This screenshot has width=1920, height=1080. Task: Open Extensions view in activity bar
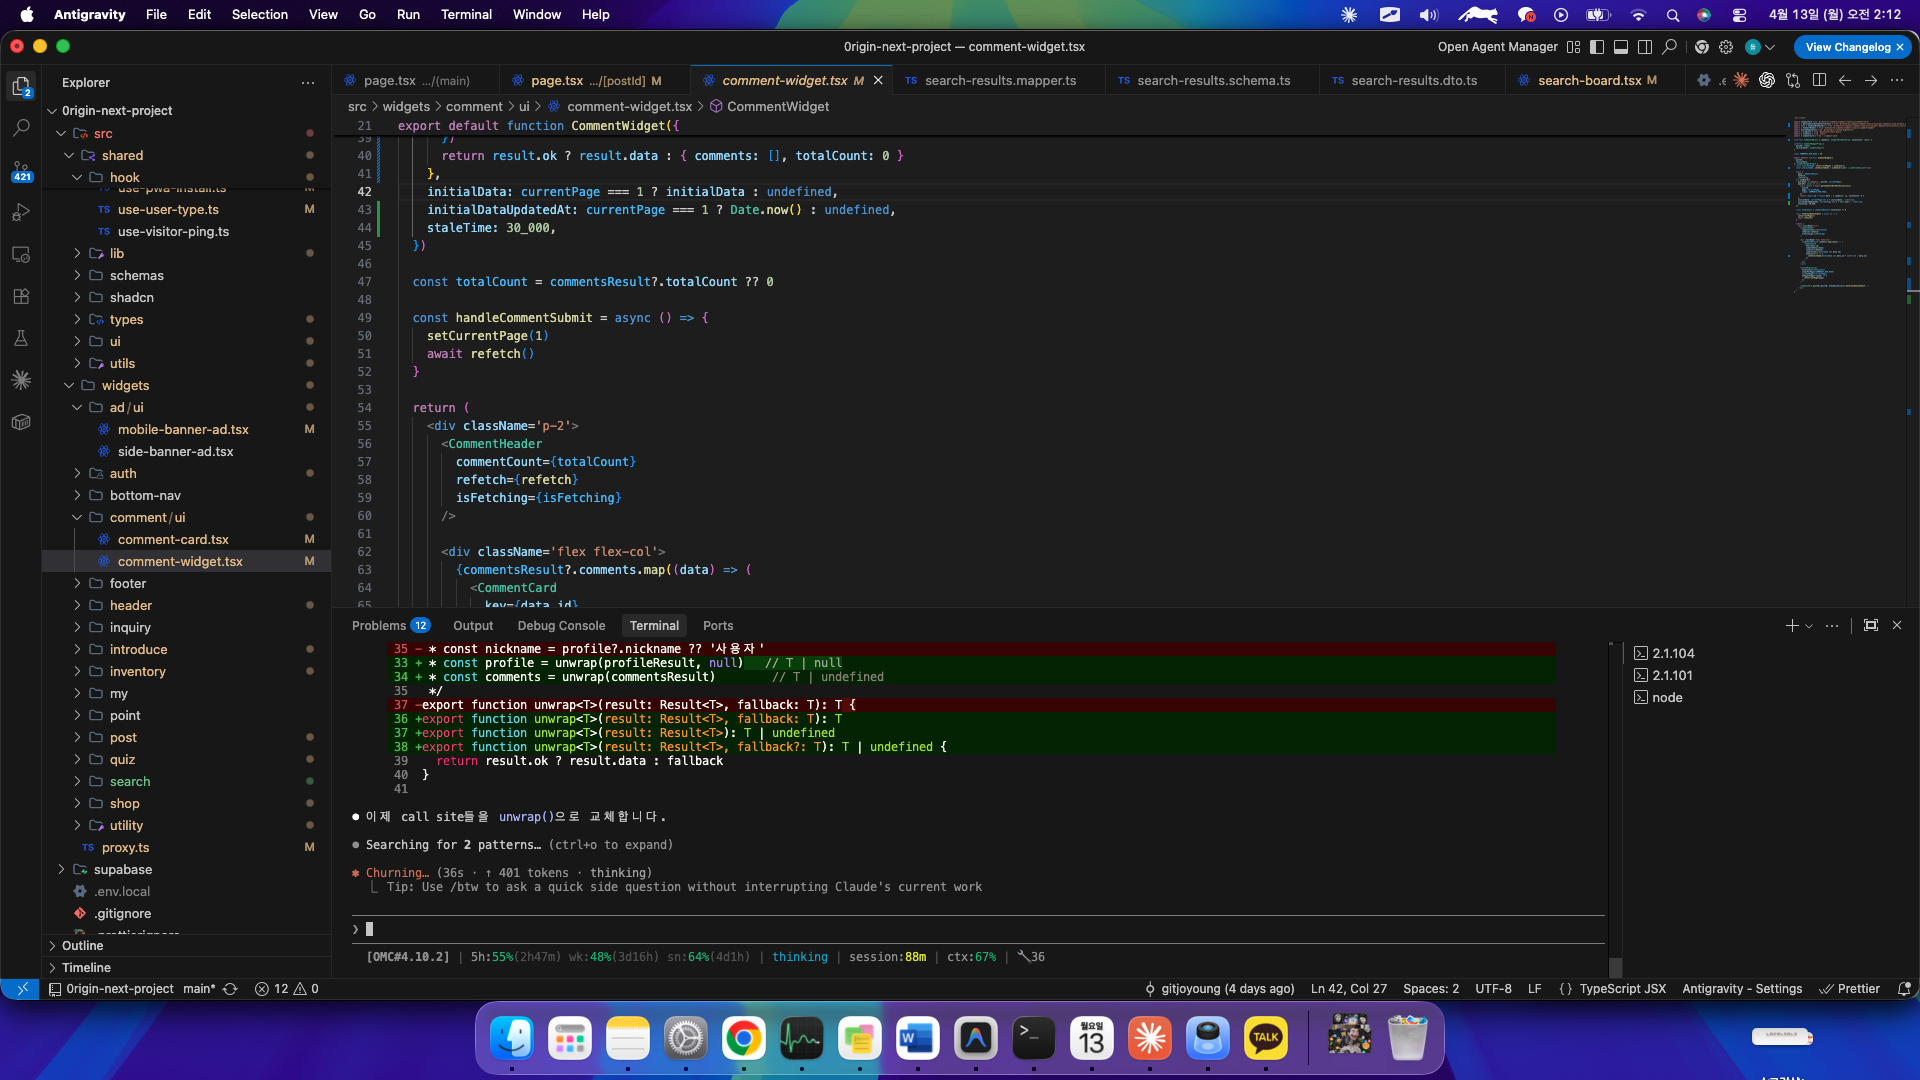pos(21,297)
